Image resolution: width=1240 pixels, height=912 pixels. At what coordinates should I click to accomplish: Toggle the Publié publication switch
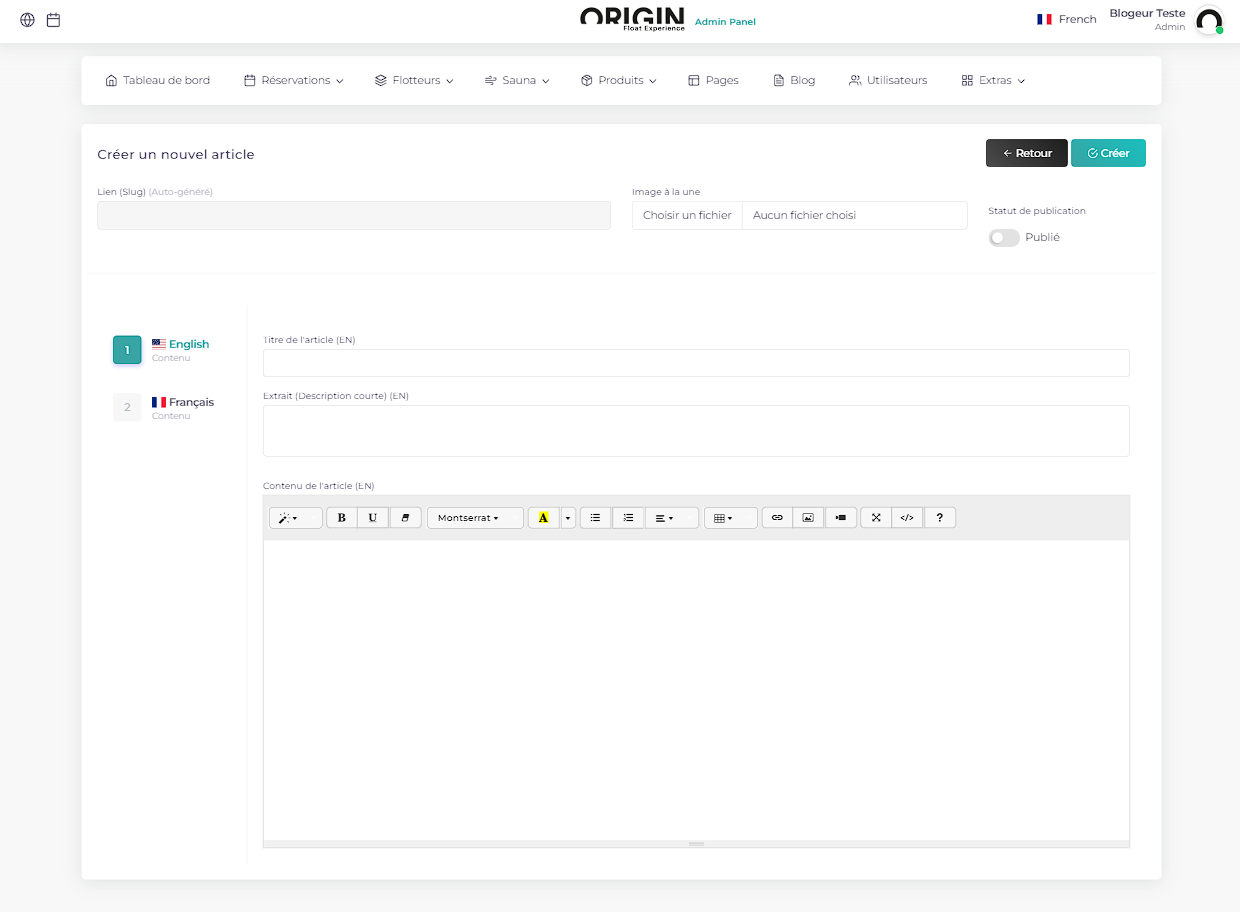coord(1004,238)
